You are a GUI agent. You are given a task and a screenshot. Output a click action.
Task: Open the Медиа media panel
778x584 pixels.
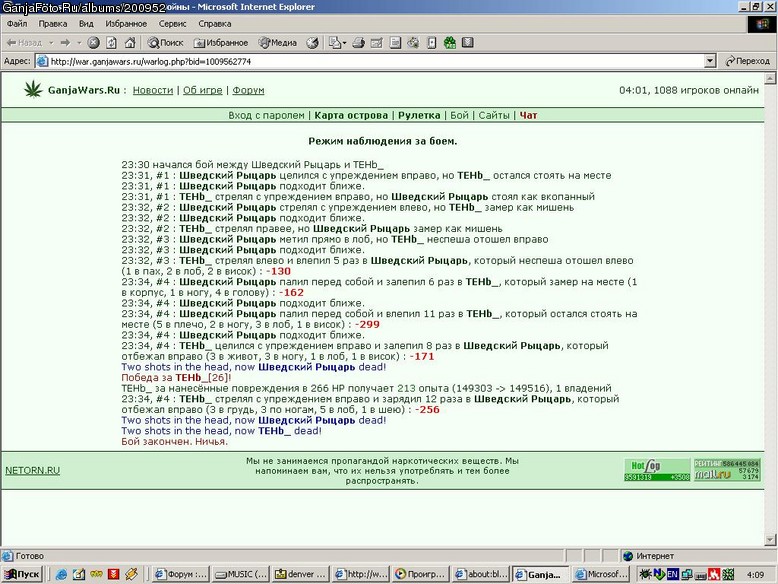[x=277, y=43]
